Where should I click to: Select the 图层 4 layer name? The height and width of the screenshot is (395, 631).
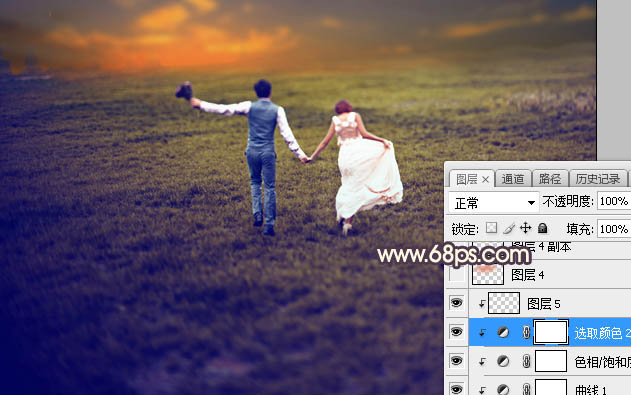point(528,275)
